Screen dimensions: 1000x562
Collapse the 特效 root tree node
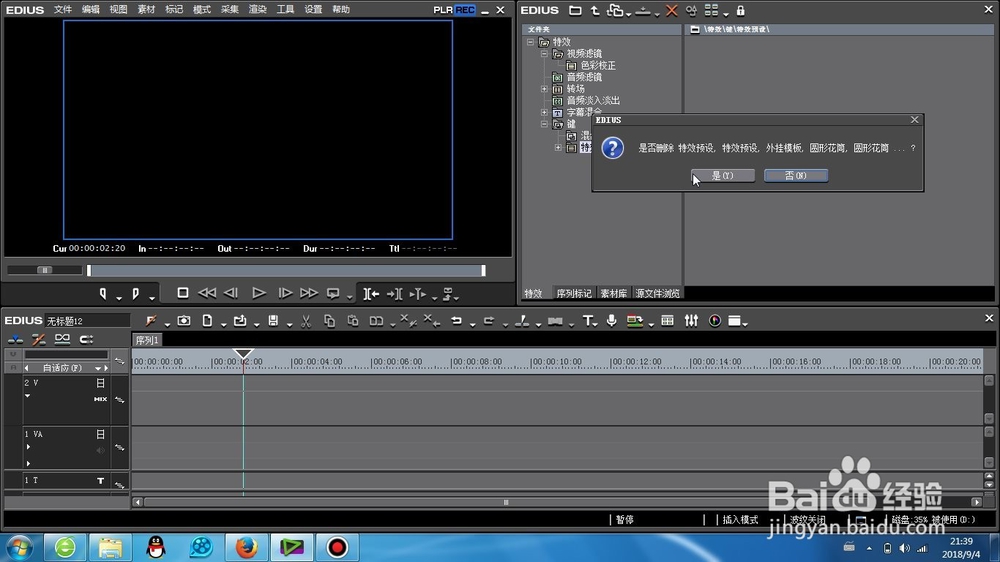click(531, 42)
